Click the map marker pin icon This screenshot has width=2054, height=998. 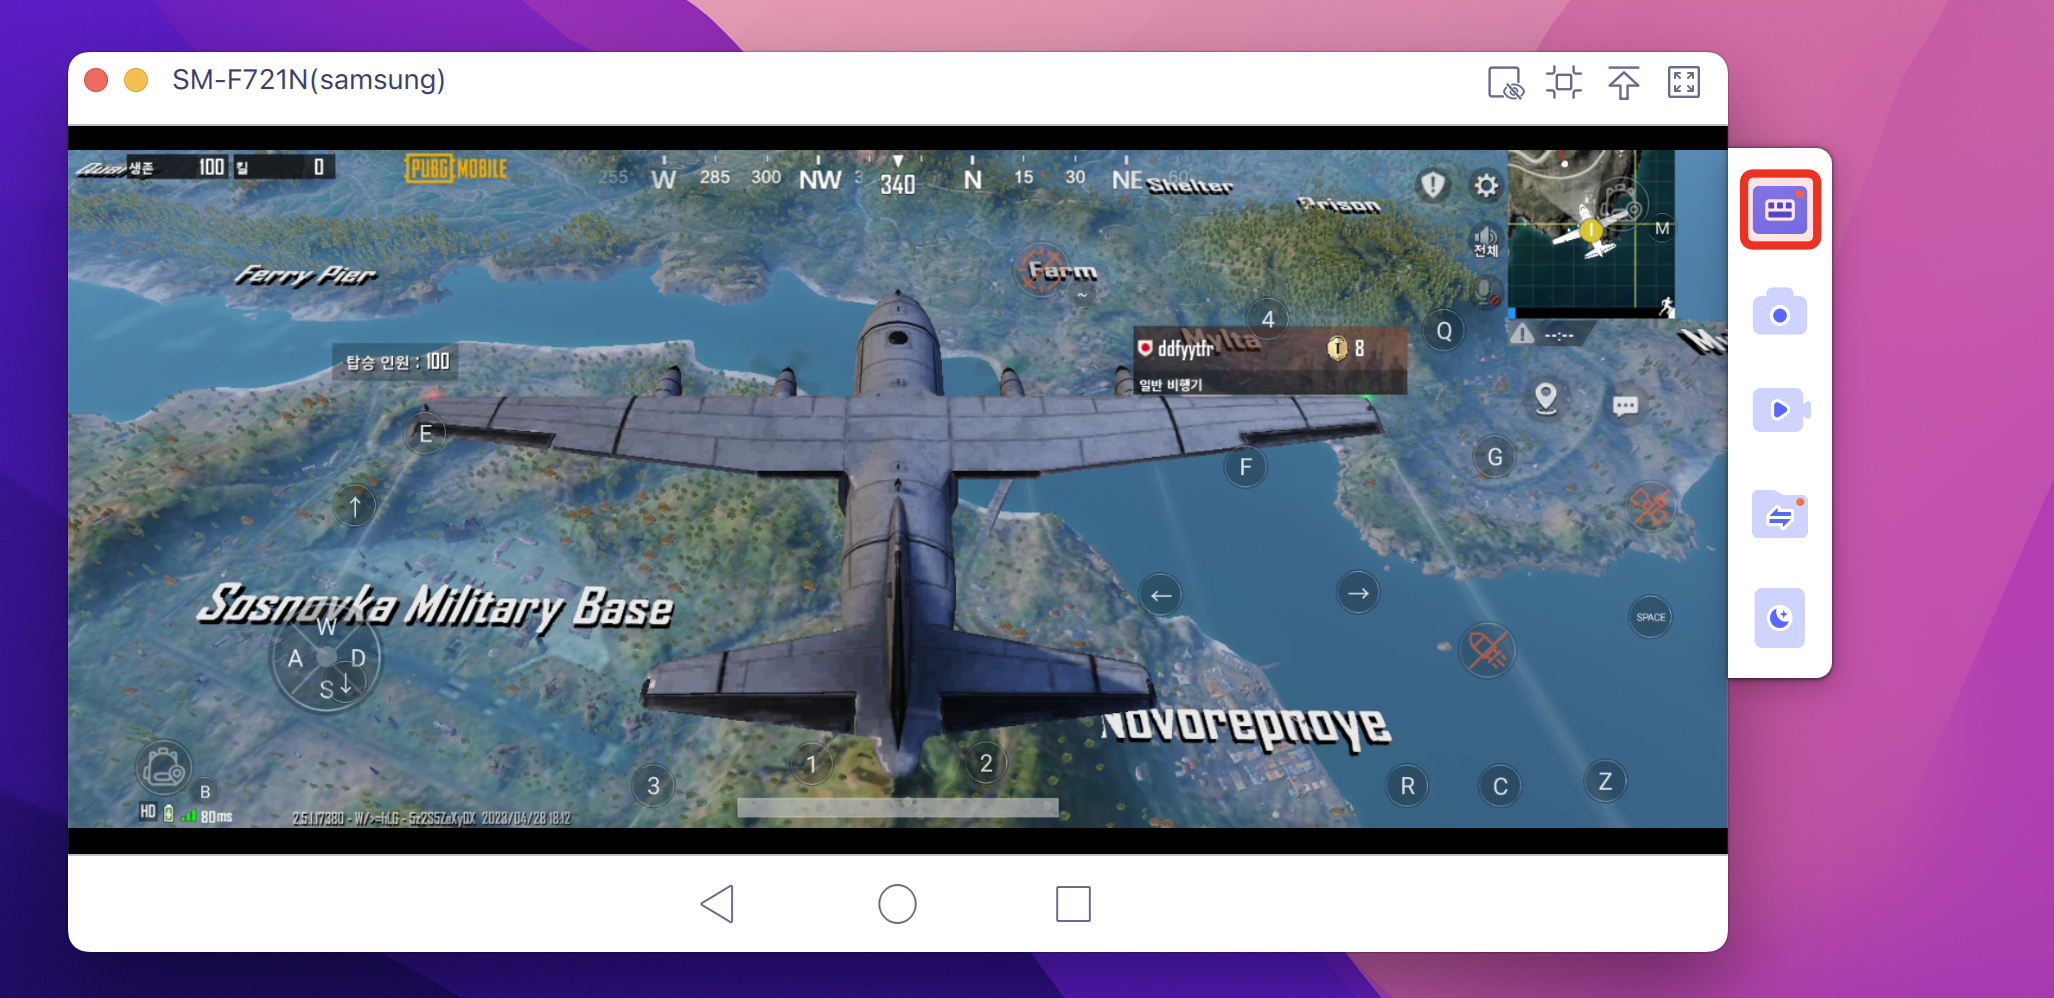pos(1546,398)
